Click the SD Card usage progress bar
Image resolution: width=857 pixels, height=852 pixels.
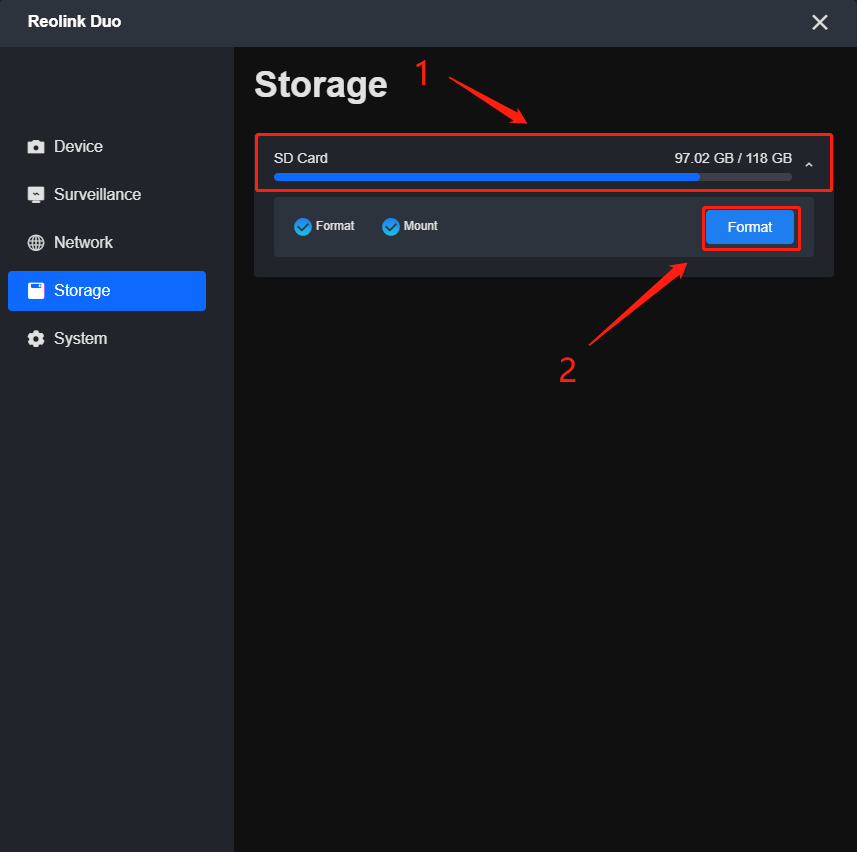coord(533,177)
